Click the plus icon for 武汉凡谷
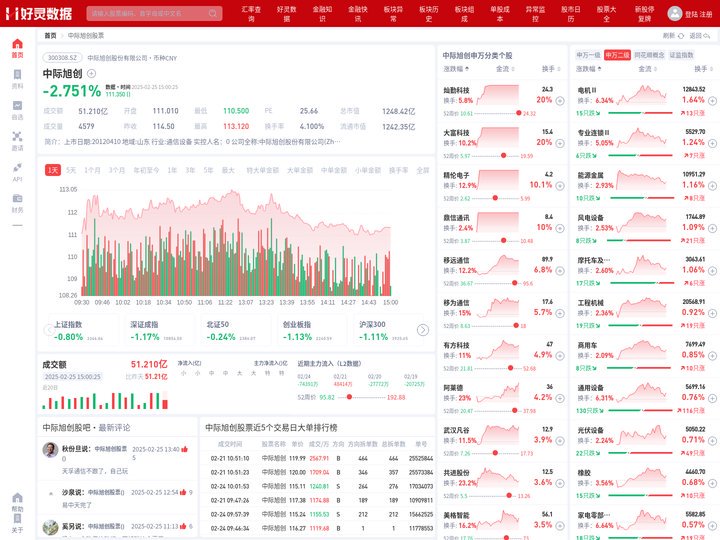 (560, 441)
